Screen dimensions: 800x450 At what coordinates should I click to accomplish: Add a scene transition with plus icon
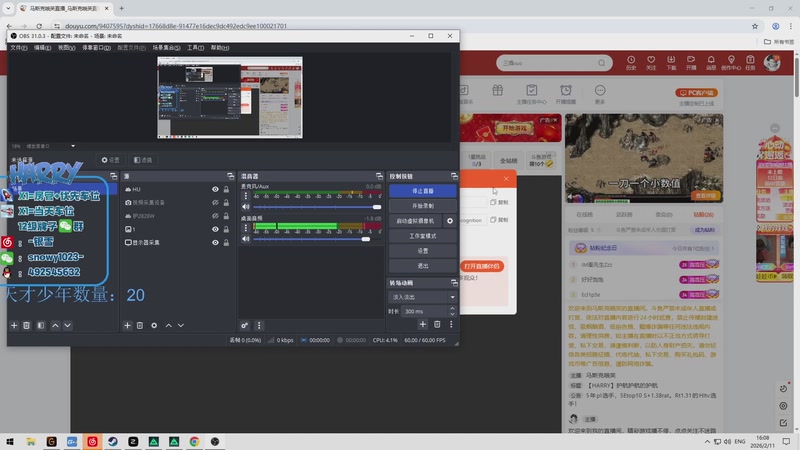[422, 324]
